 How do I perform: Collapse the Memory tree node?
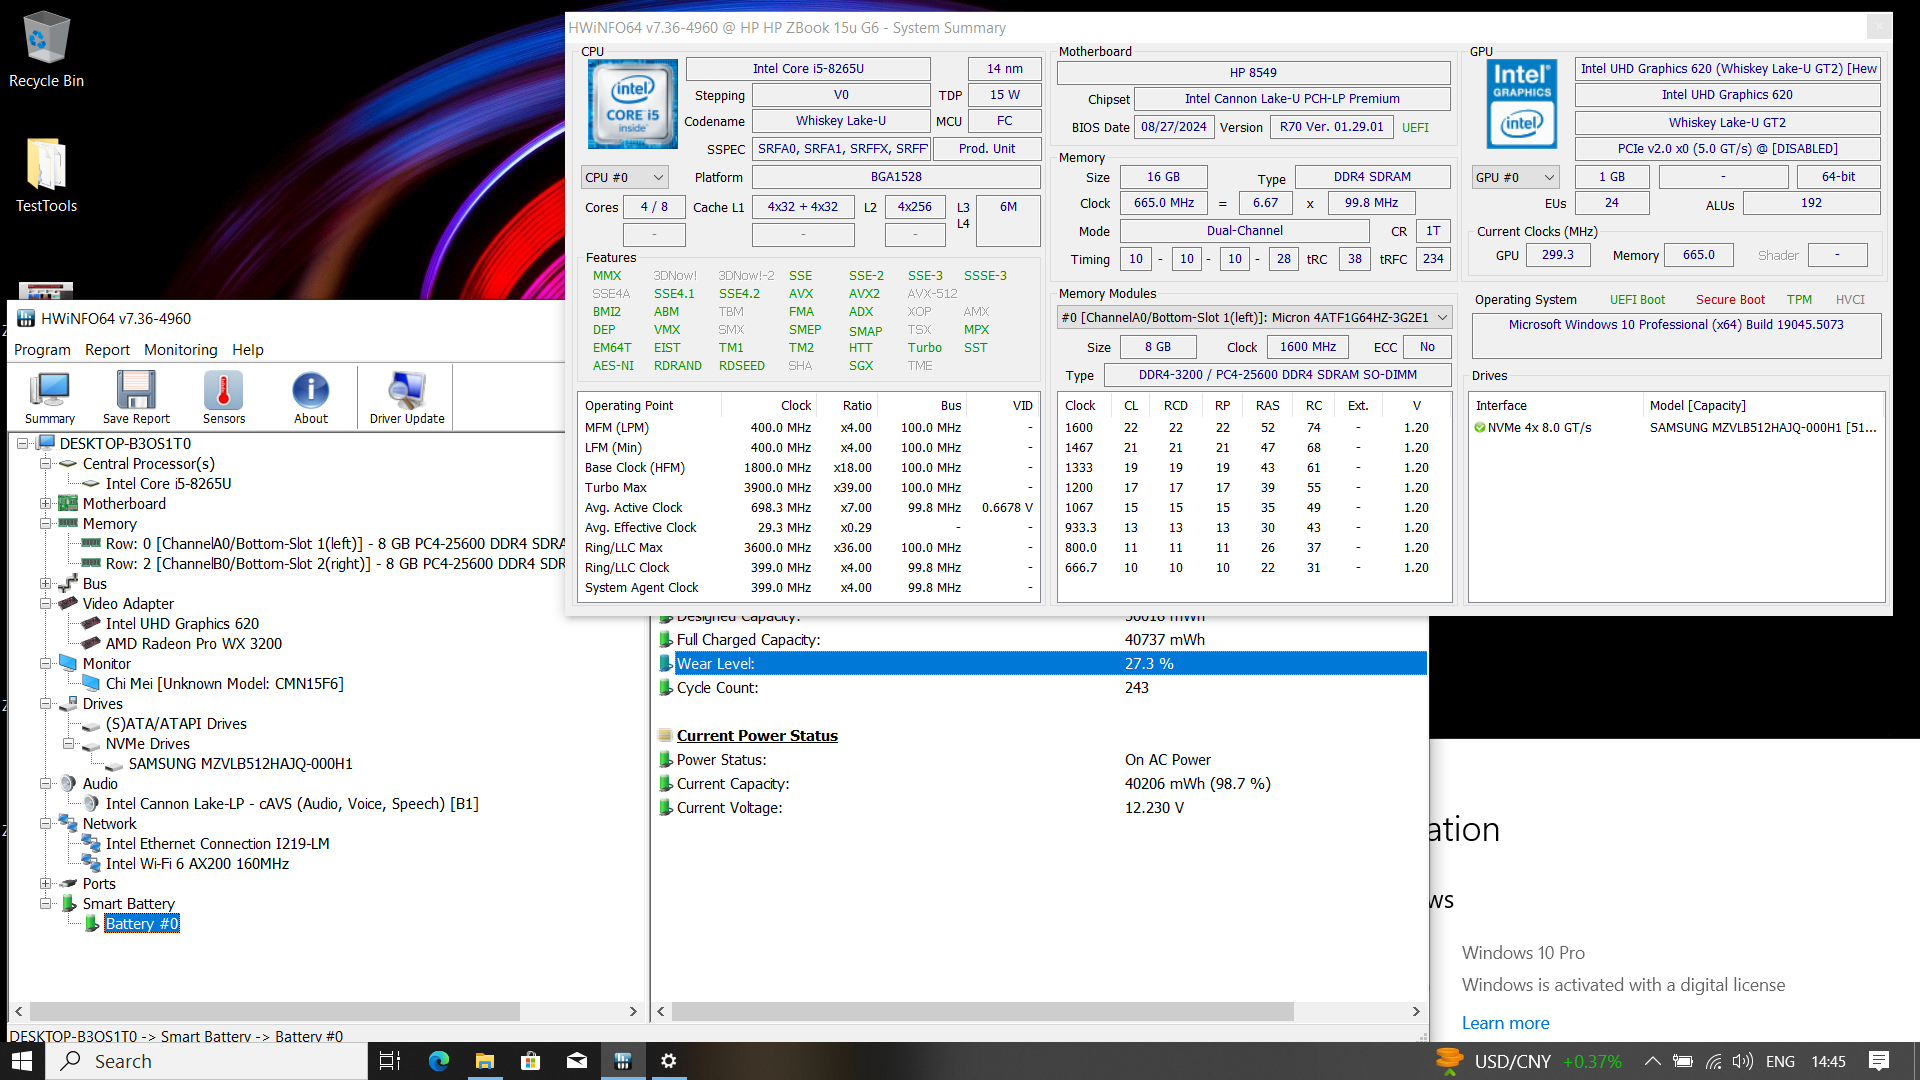click(45, 524)
